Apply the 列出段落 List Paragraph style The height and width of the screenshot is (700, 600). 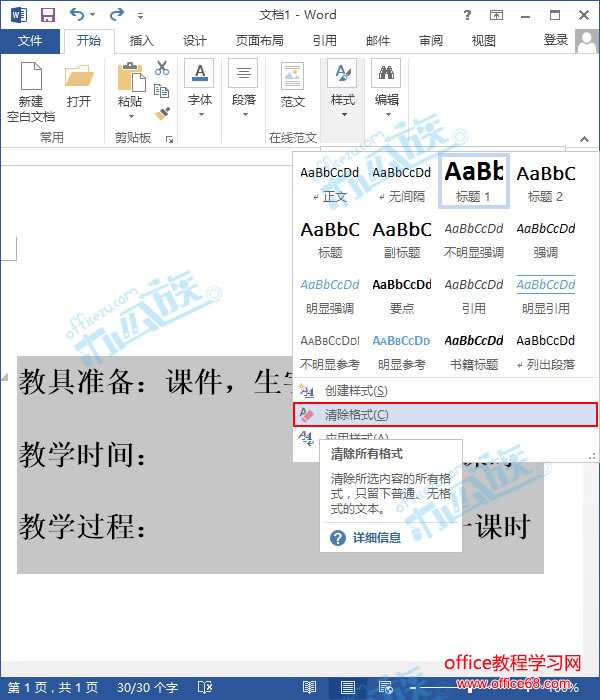click(x=546, y=352)
